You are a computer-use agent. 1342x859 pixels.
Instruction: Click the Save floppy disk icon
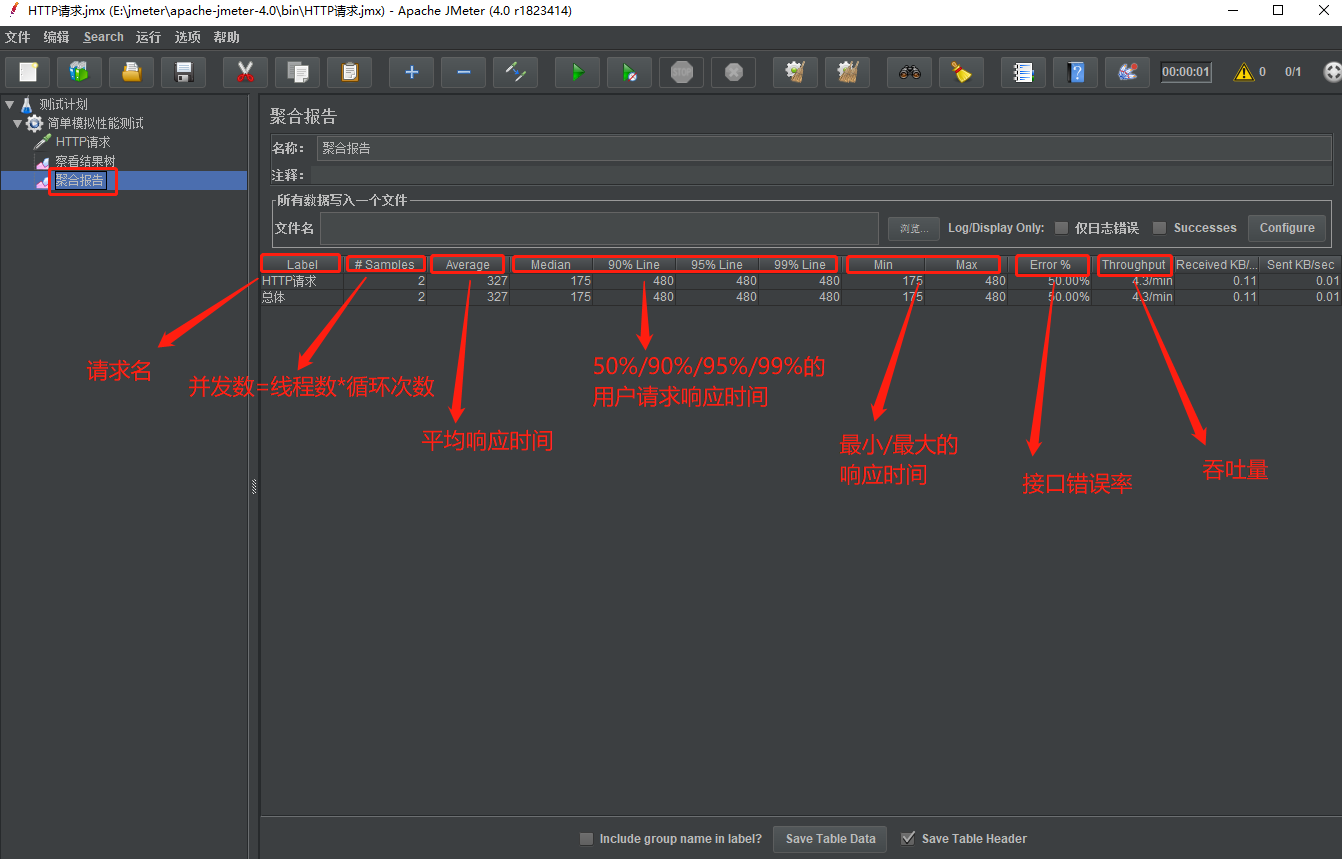pyautogui.click(x=183, y=72)
